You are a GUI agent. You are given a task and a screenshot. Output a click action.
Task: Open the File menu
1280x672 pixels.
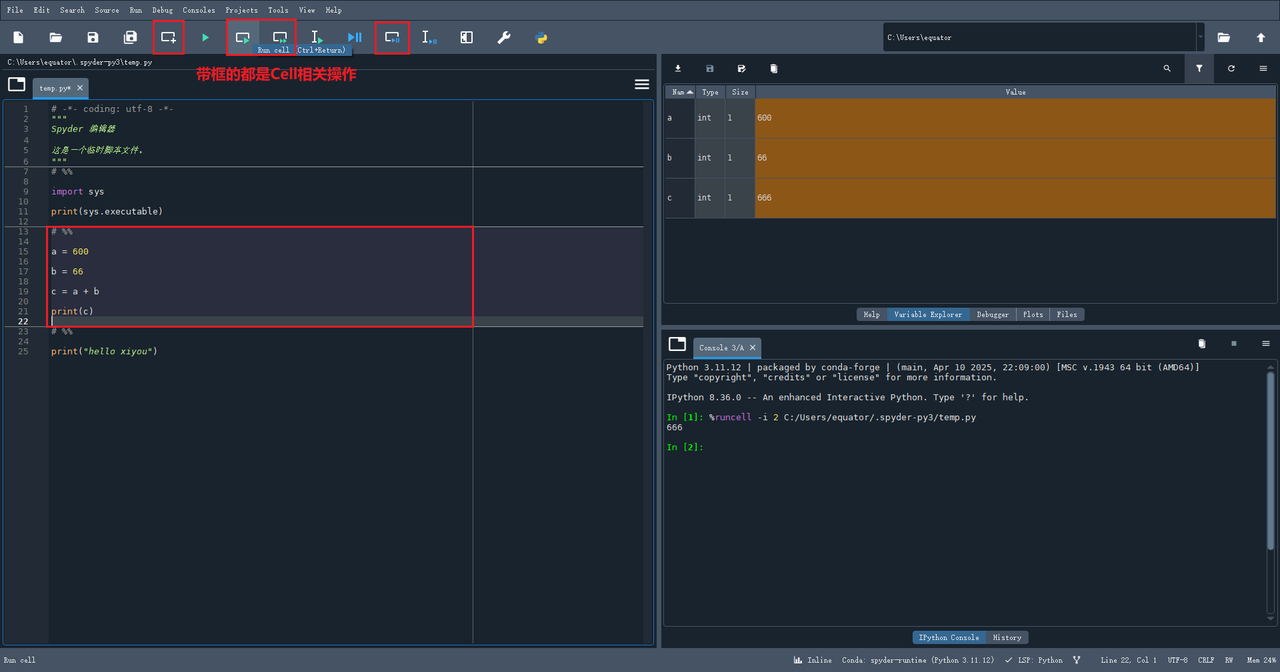(15, 10)
